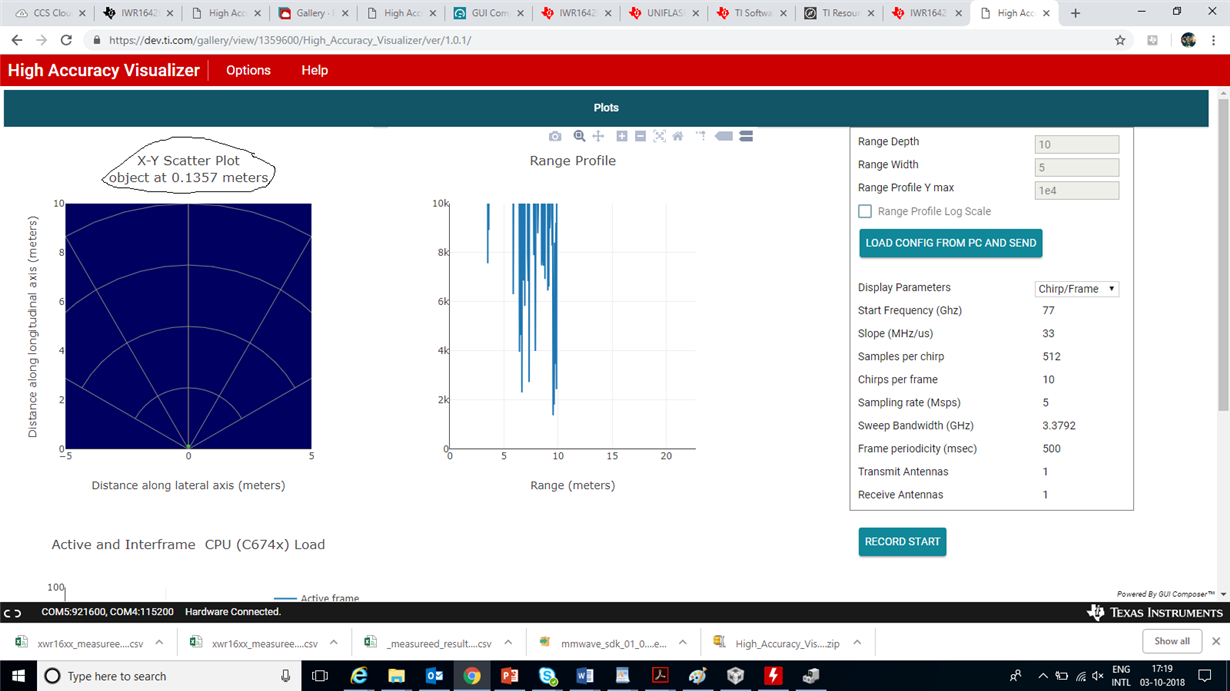This screenshot has height=691, width=1230.
Task: Reload the page with refresh icon
Action: point(66,40)
